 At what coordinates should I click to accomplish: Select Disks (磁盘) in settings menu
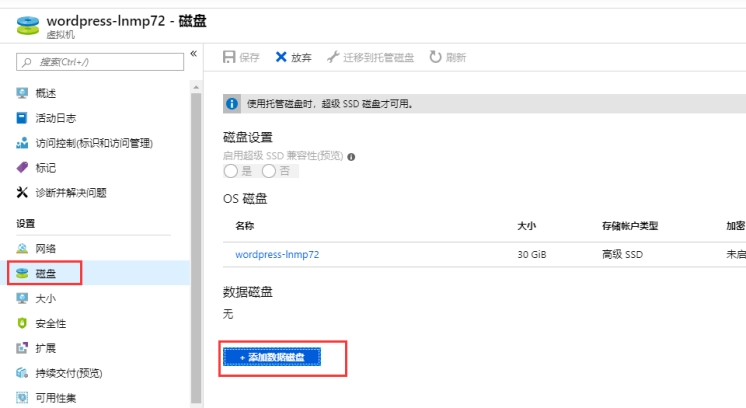click(45, 273)
